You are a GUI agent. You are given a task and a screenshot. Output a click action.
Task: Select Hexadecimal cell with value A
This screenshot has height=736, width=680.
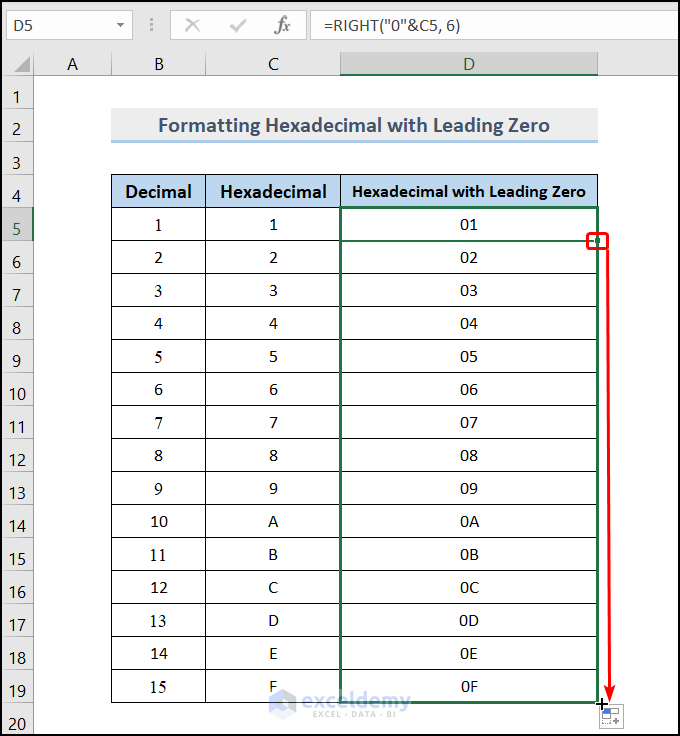[273, 521]
